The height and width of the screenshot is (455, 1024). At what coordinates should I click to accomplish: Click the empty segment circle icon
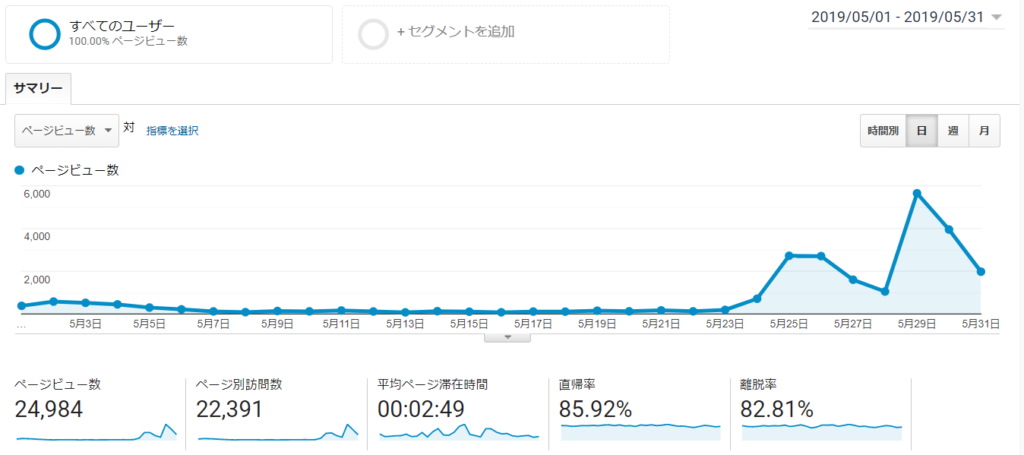coord(374,33)
